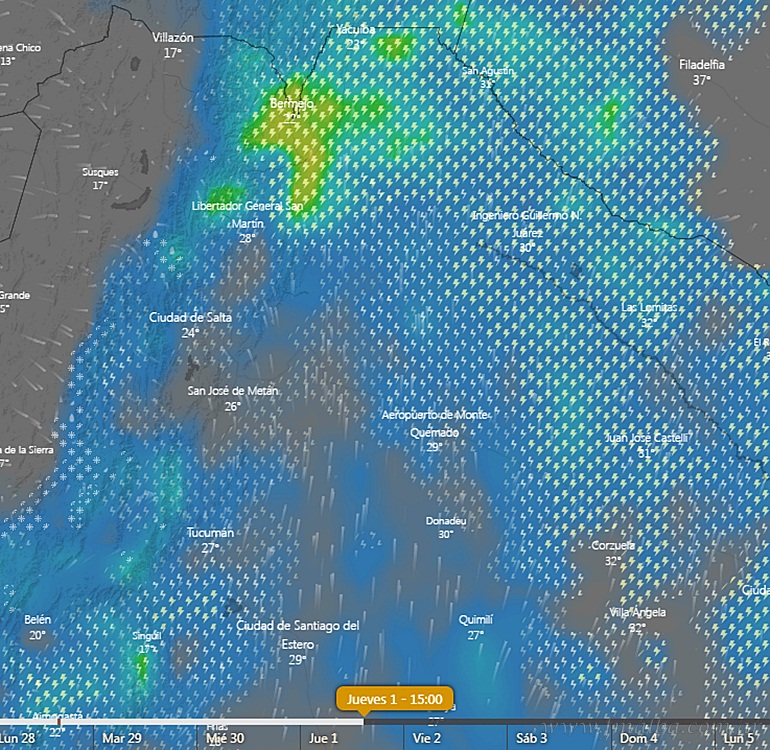
Task: Select Vie 2 on the timeline
Action: coord(427,738)
